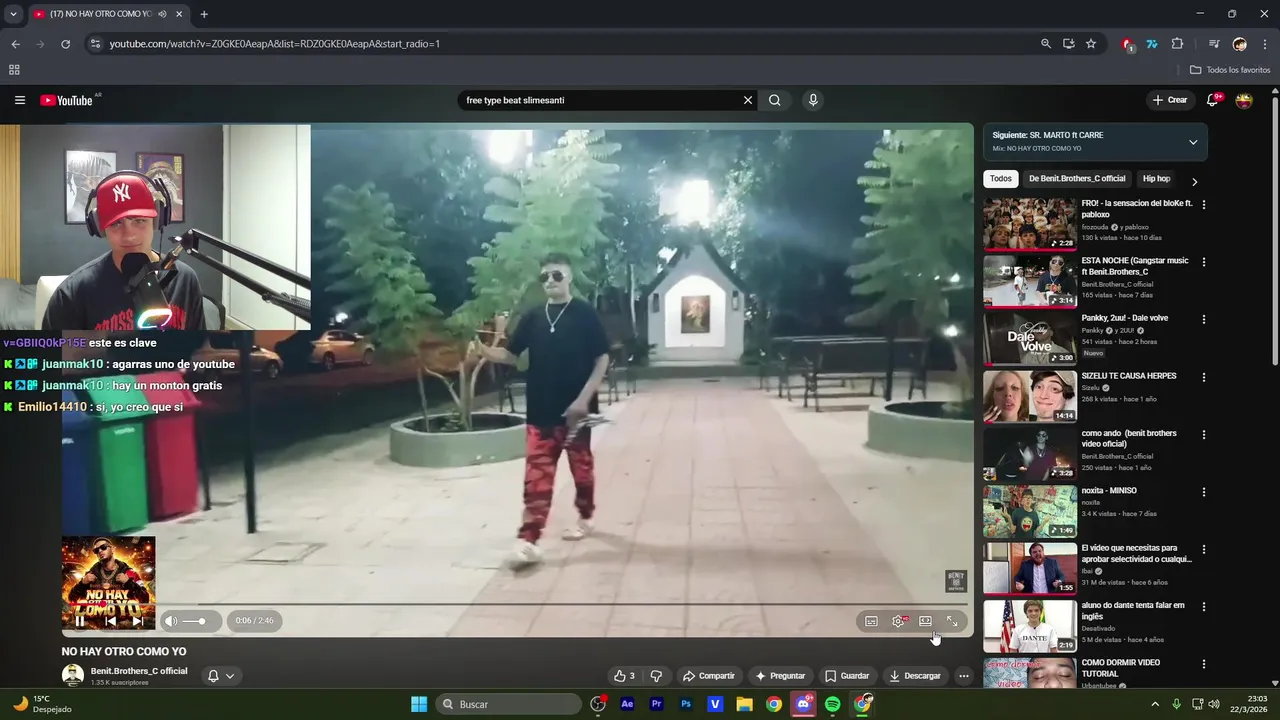This screenshot has height=720, width=1280.
Task: Open the YouTube hamburger guide menu
Action: 19,100
